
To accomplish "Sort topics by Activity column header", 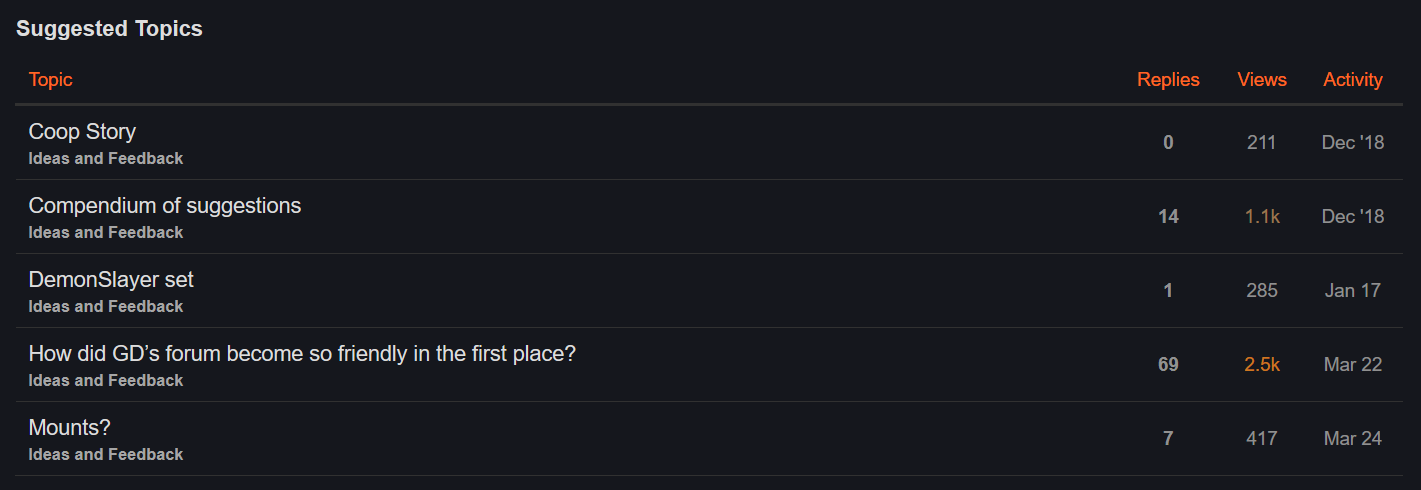I will coord(1353,80).
